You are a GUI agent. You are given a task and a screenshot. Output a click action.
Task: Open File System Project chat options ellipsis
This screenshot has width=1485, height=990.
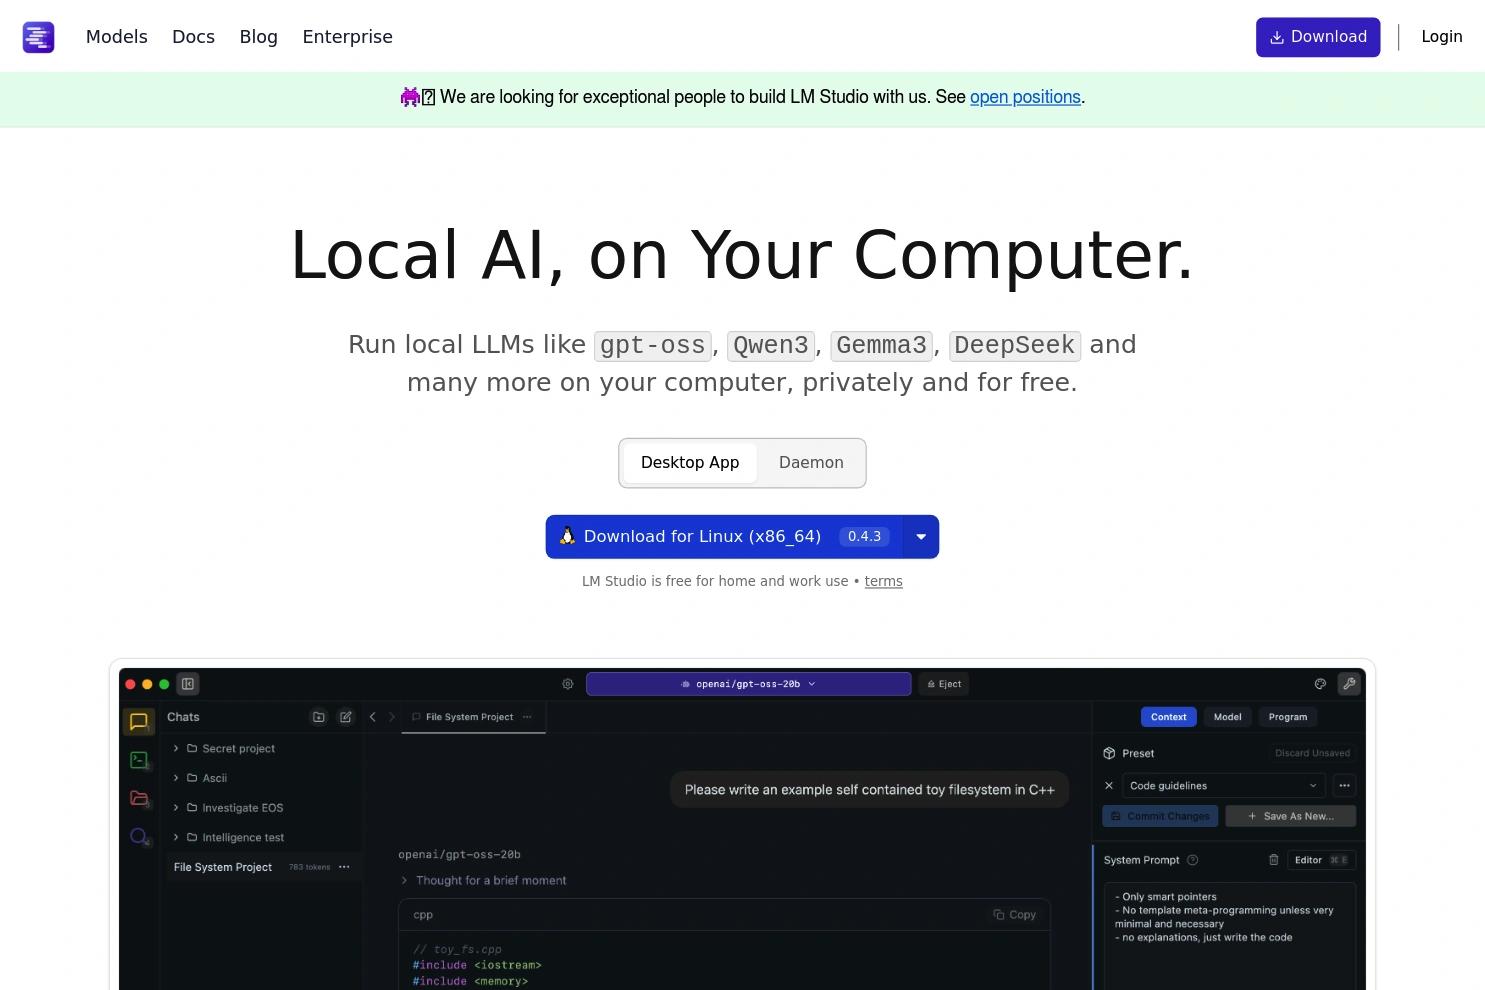tap(344, 867)
